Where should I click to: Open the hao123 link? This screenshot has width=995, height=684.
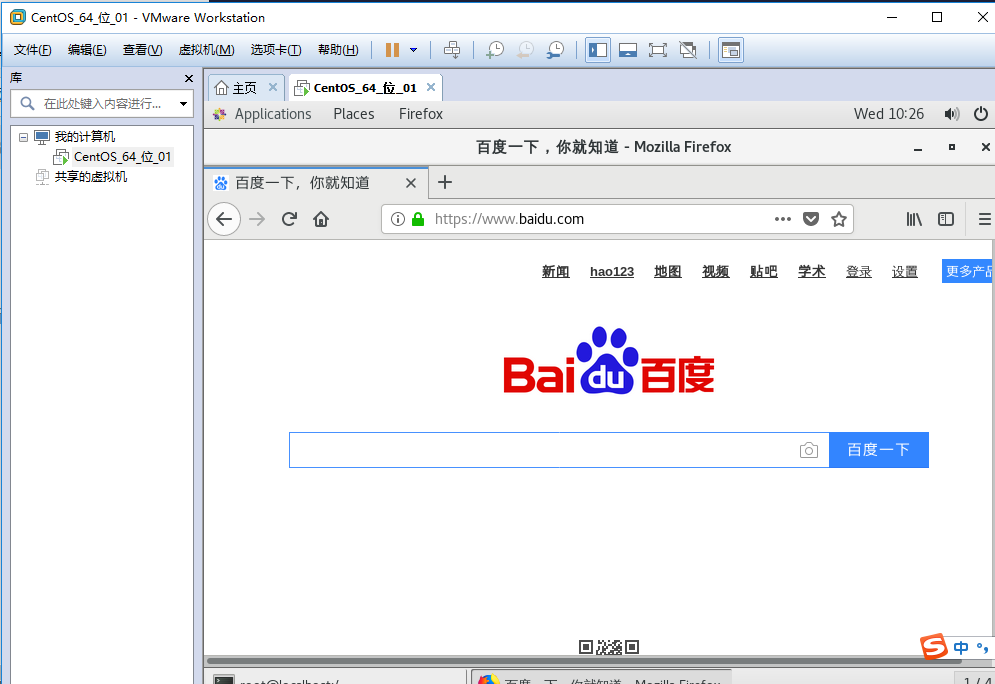point(612,272)
